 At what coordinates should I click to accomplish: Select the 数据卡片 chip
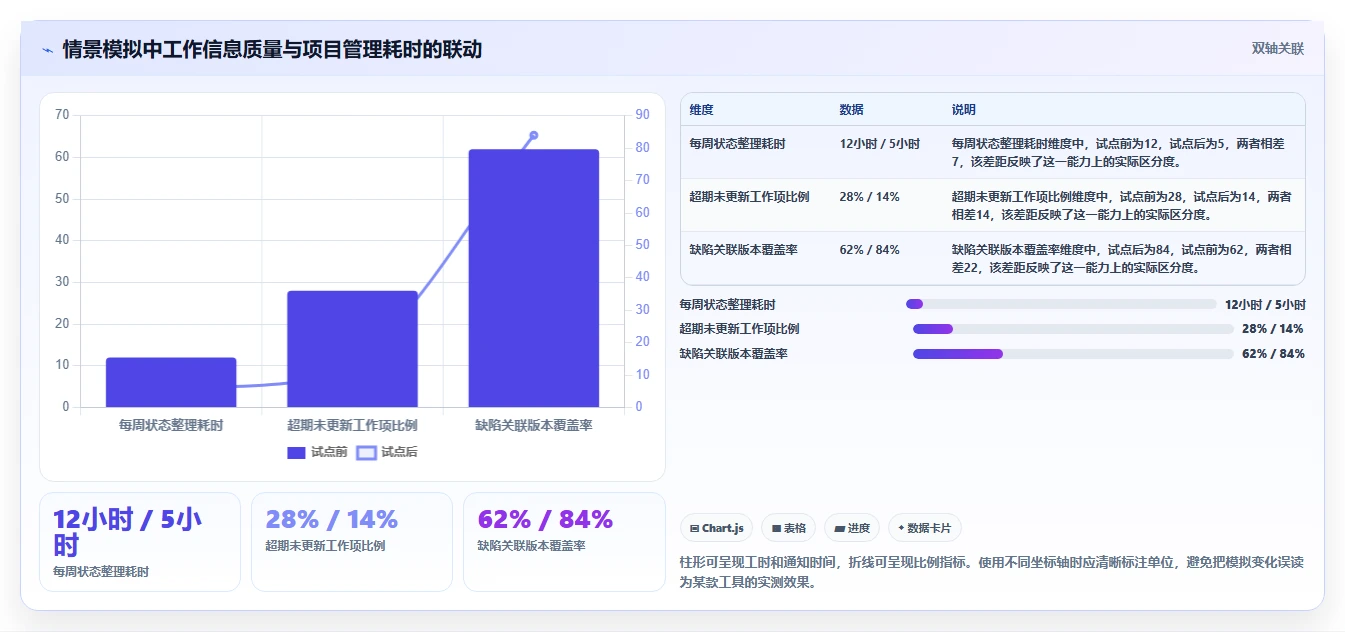(x=925, y=528)
